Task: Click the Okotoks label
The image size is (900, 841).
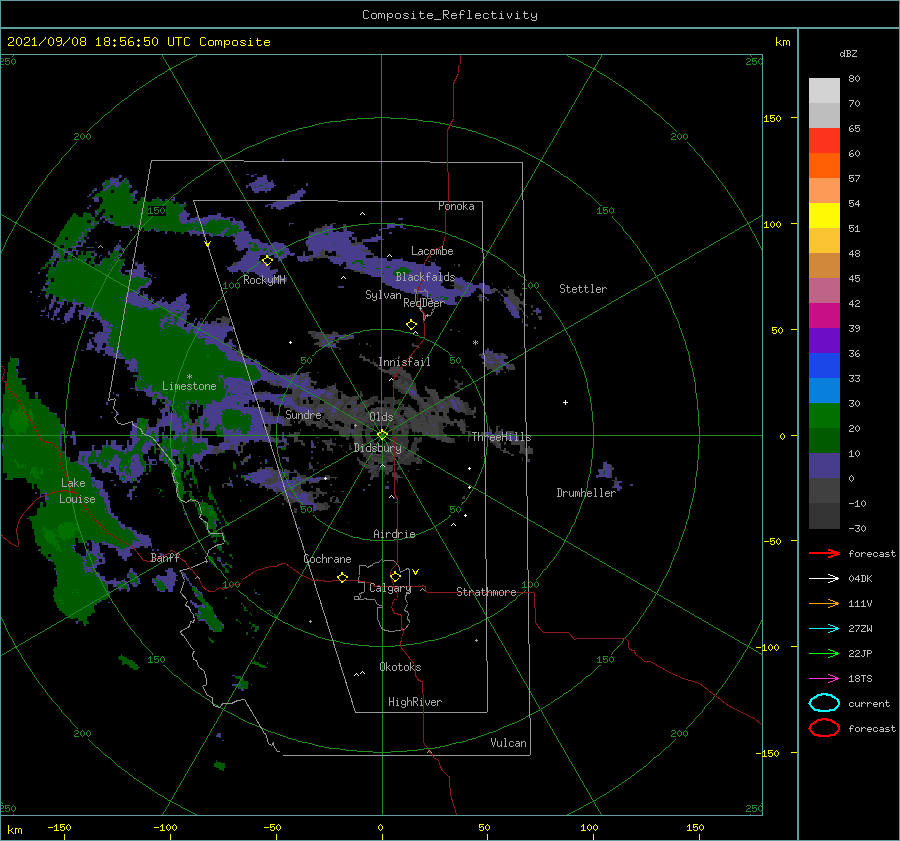Action: coord(400,667)
